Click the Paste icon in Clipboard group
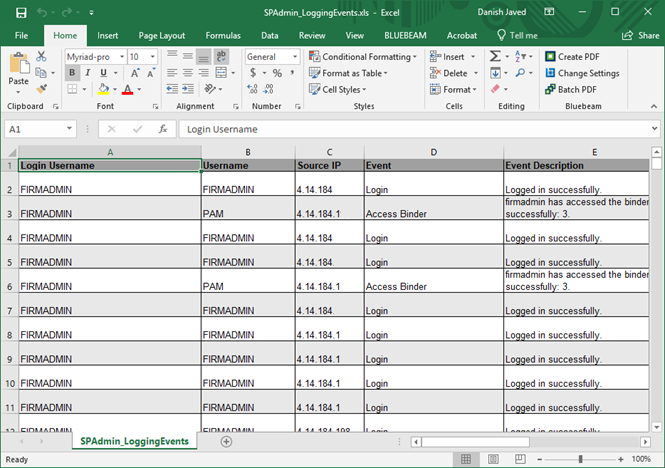The image size is (665, 468). pyautogui.click(x=18, y=66)
